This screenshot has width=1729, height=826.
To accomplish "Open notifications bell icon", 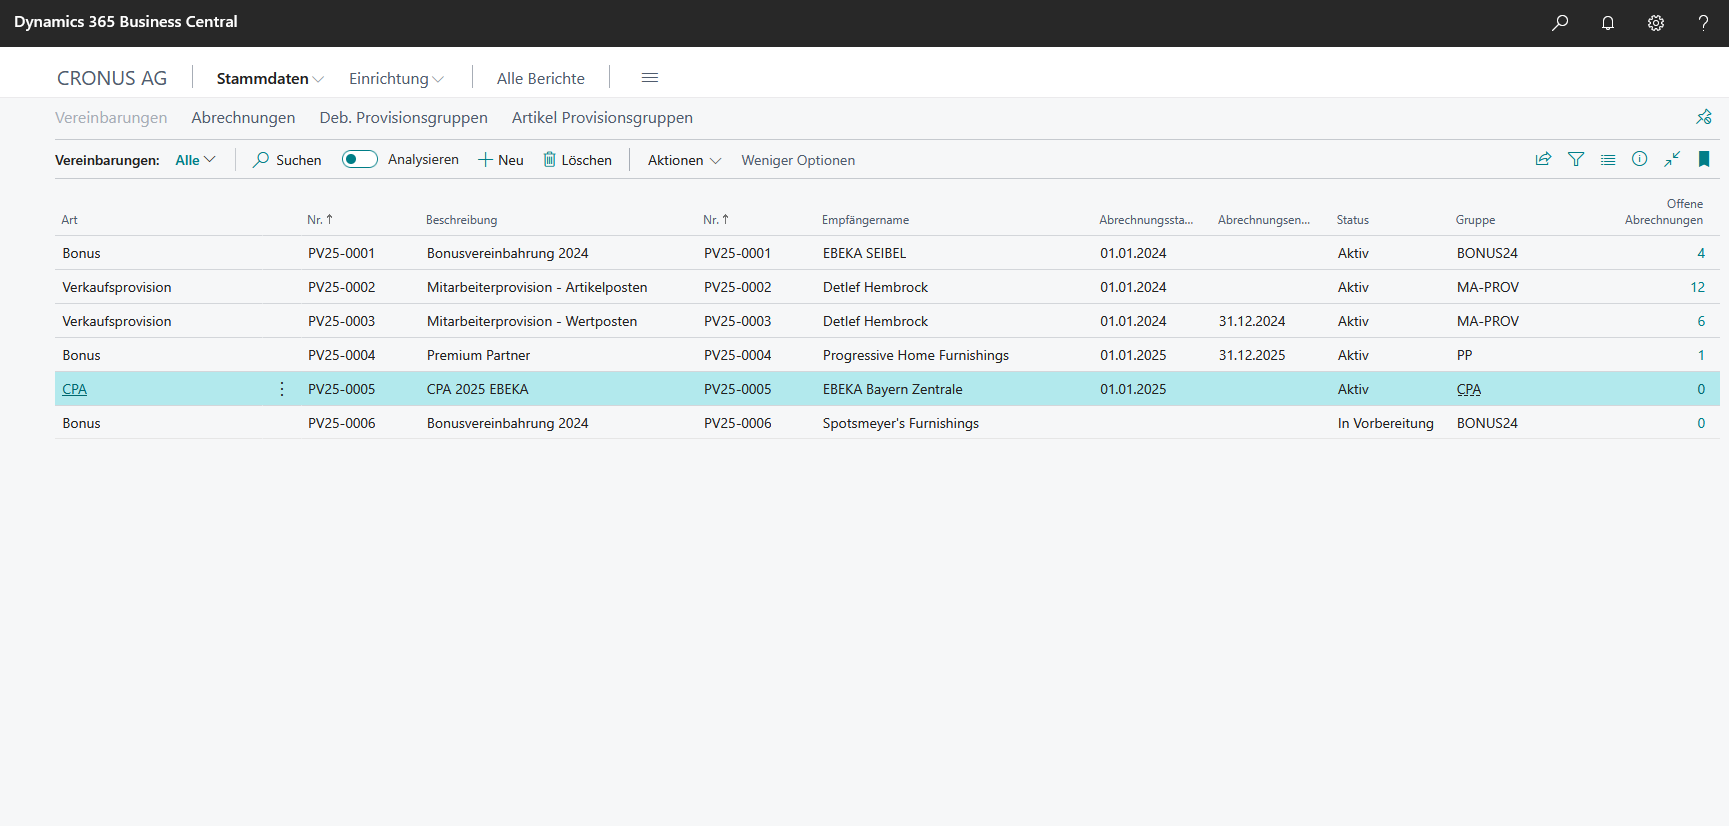I will coord(1608,22).
